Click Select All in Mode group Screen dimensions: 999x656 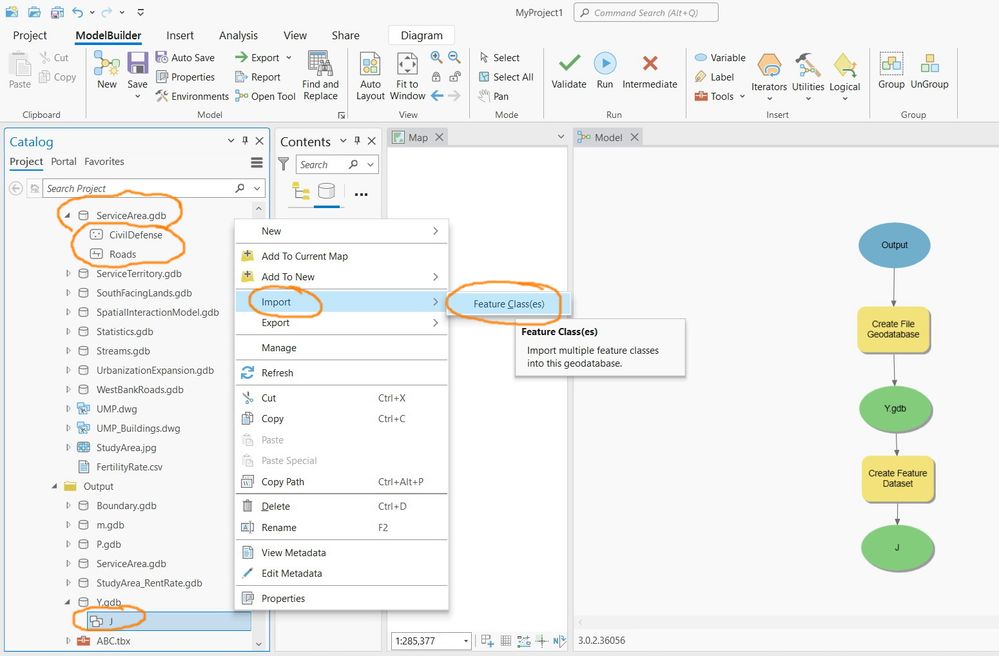coord(506,77)
